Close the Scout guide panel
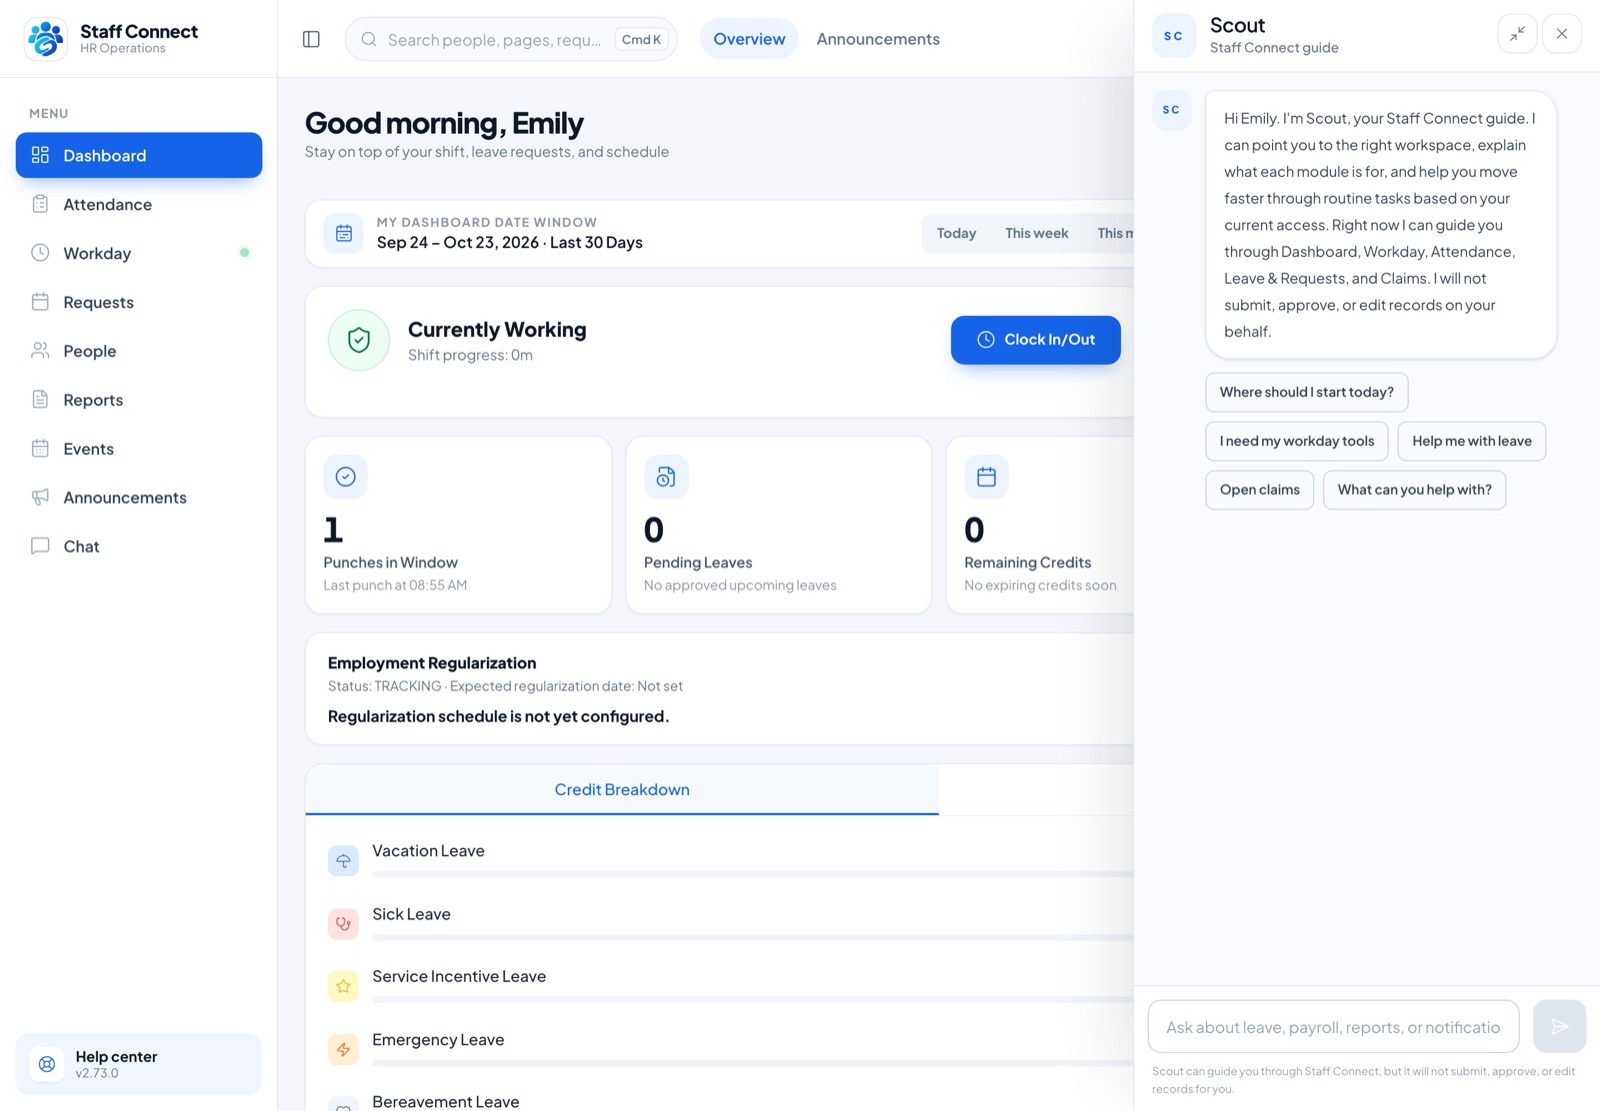This screenshot has height=1111, width=1600. point(1562,33)
